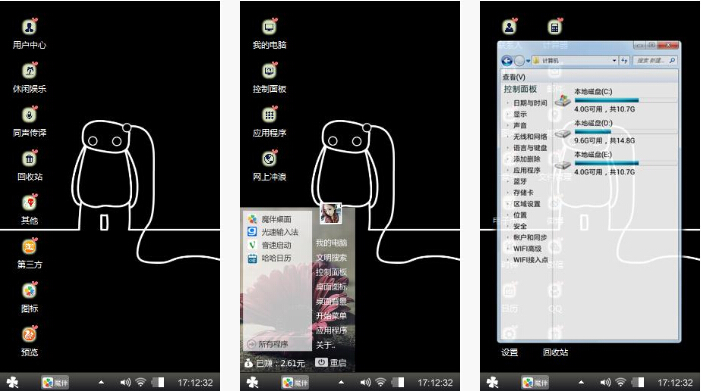Launch 光速输入法 from the start menu

273,232
